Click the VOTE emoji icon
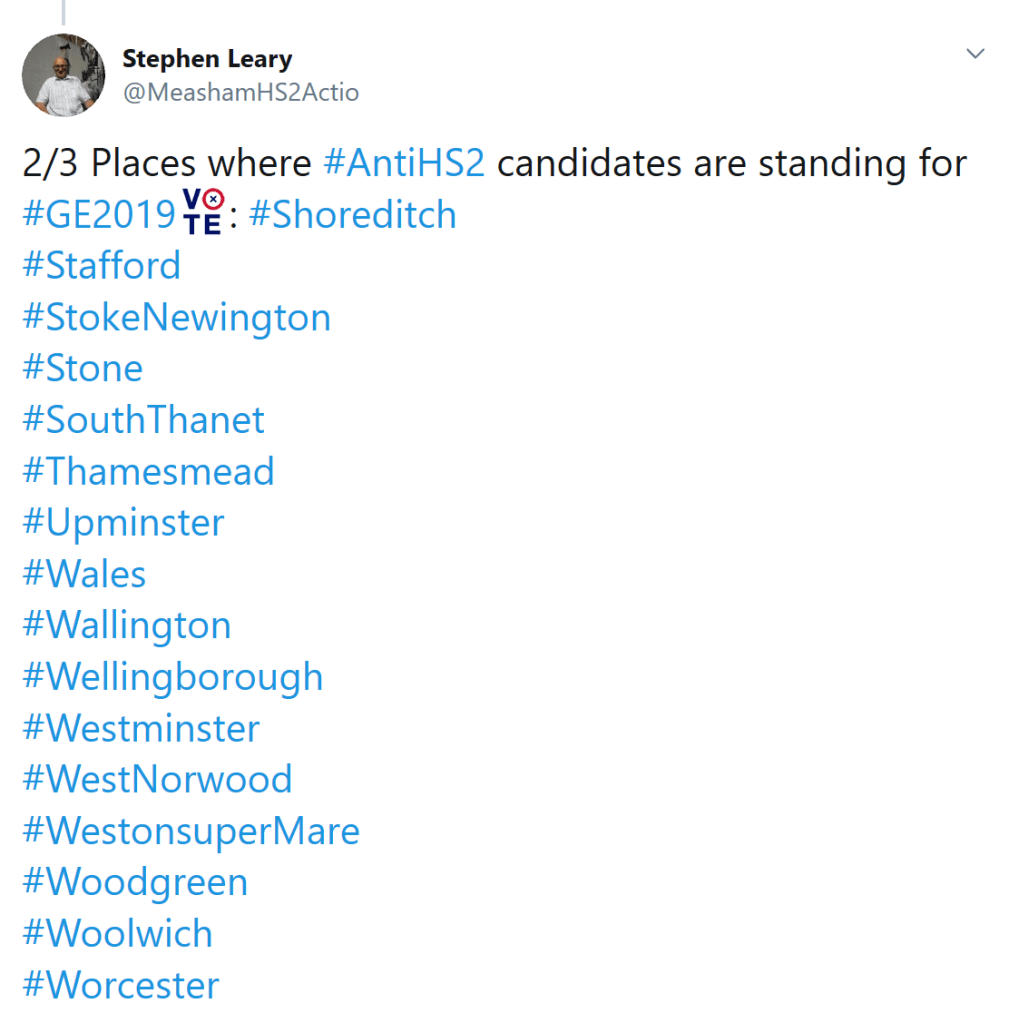1009x1023 pixels. point(204,215)
